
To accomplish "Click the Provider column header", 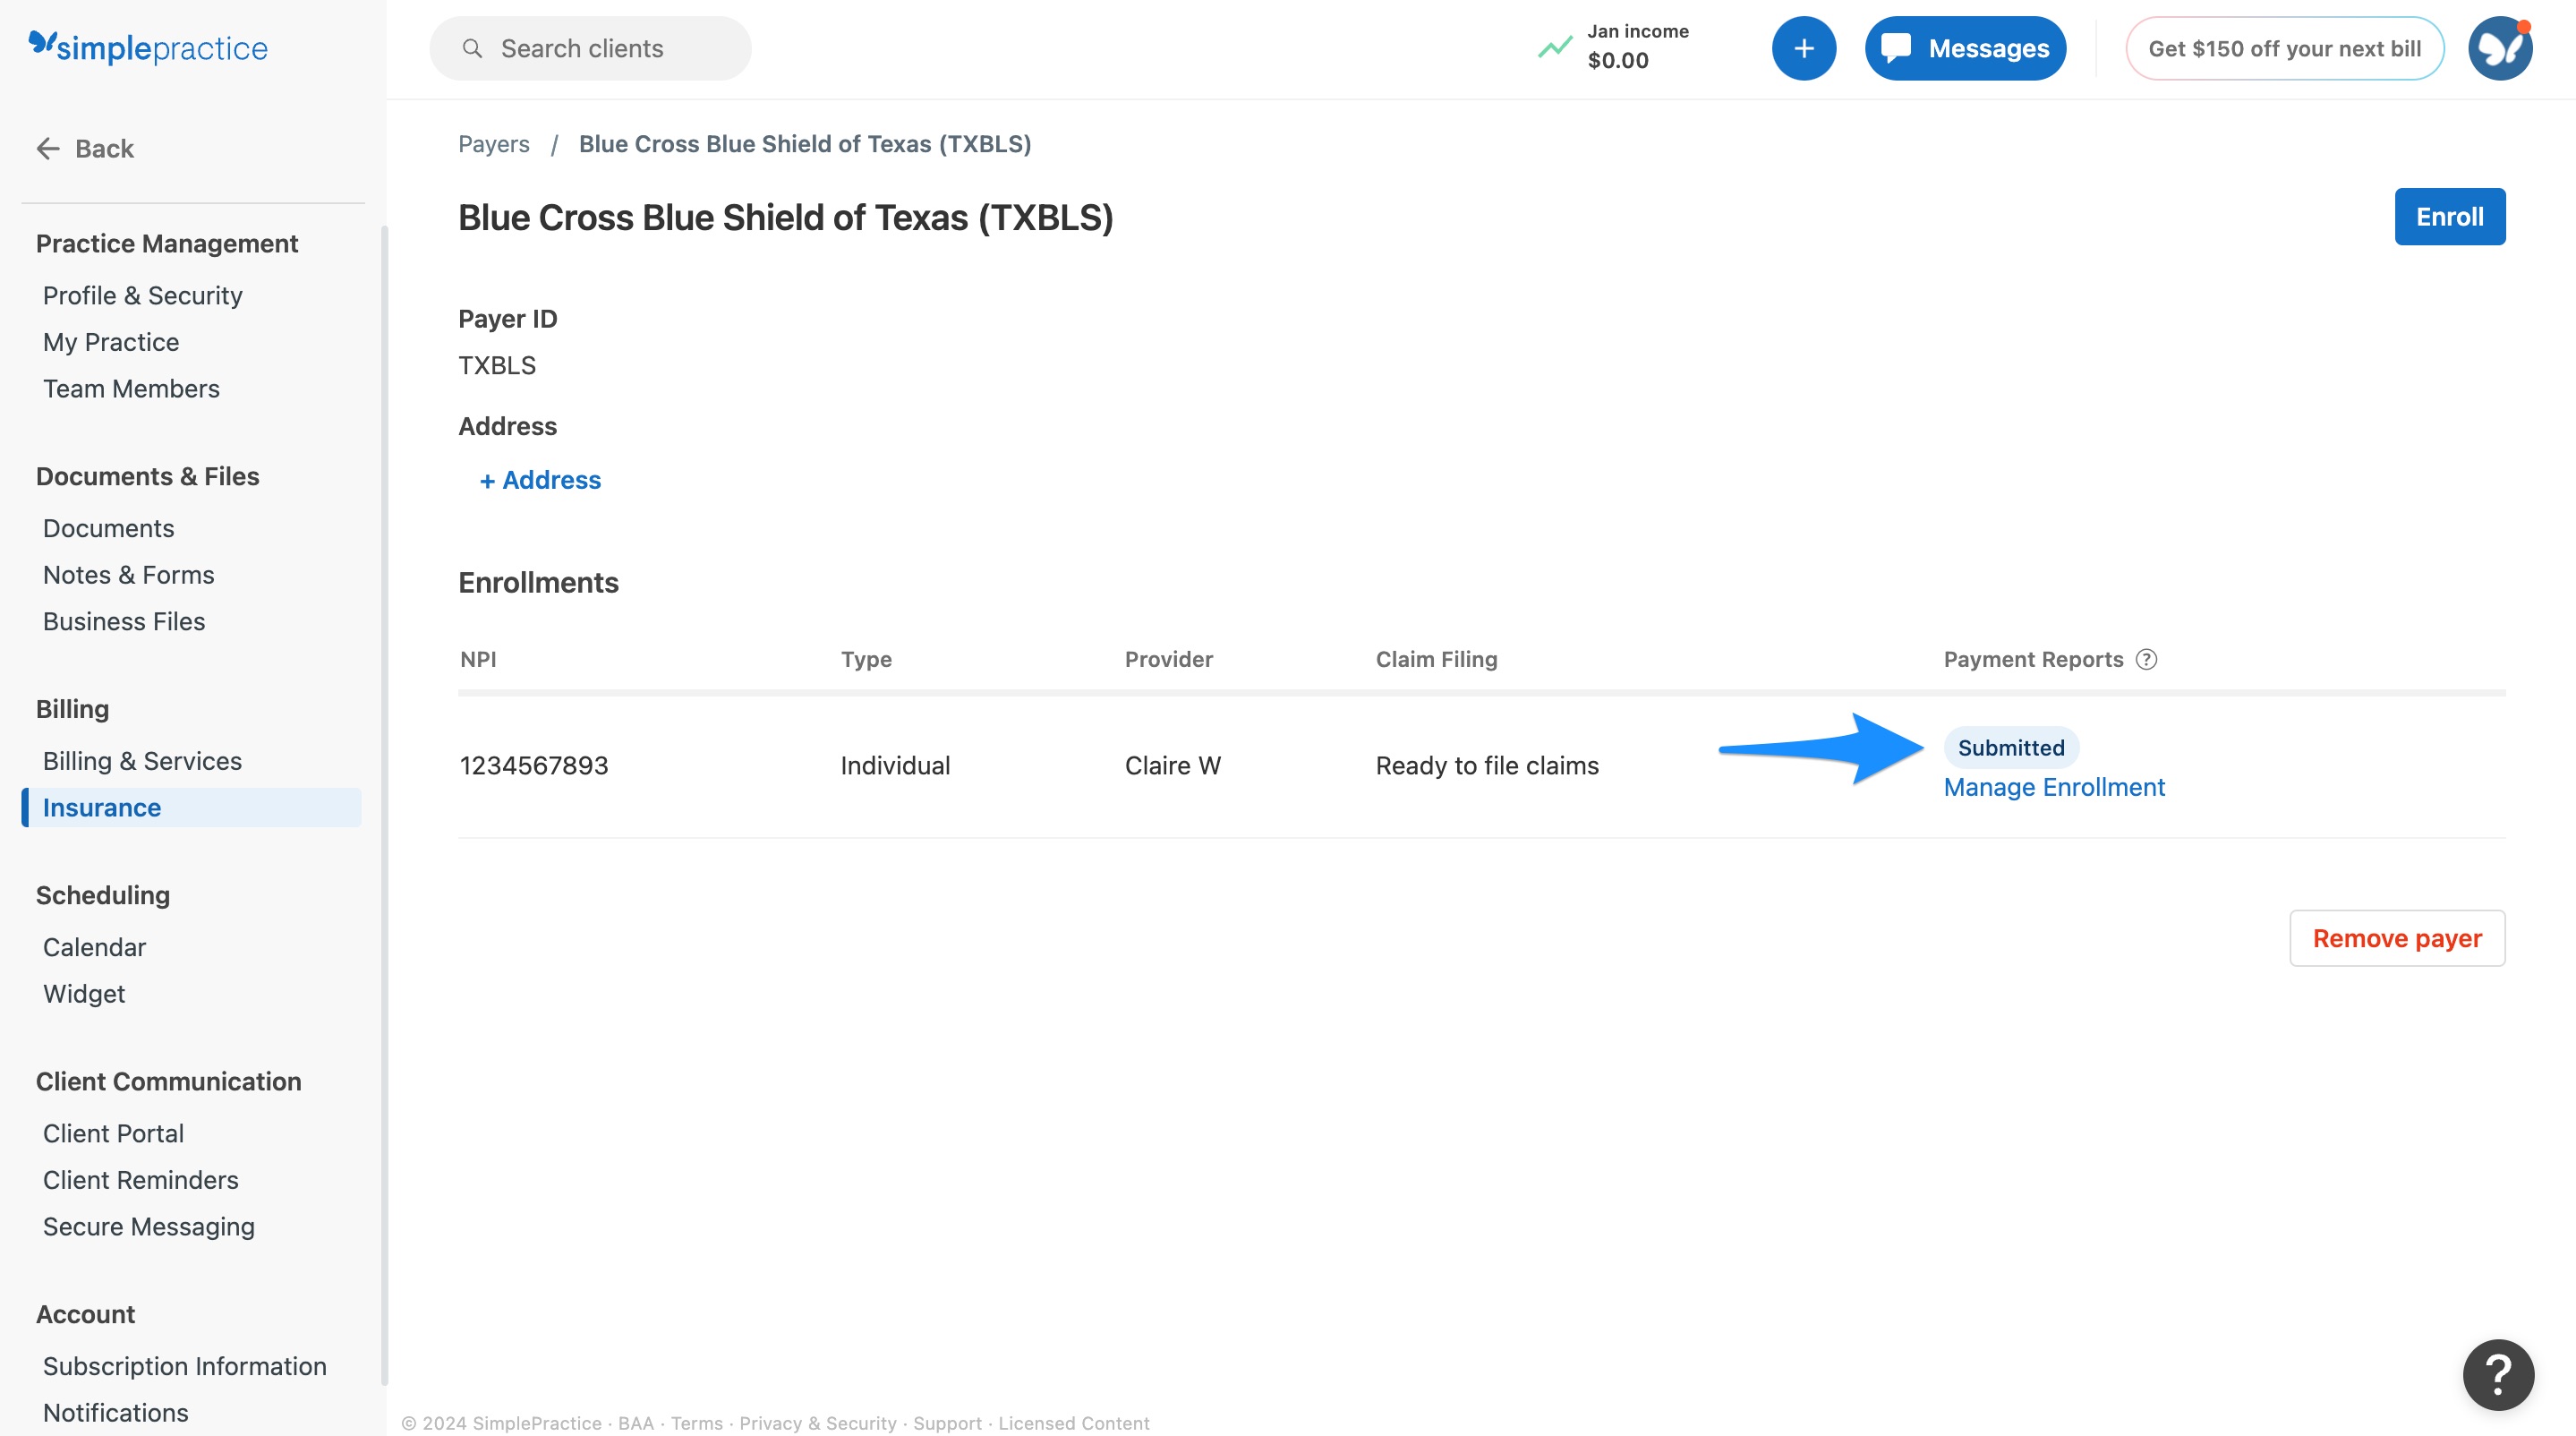I will pos(1168,659).
